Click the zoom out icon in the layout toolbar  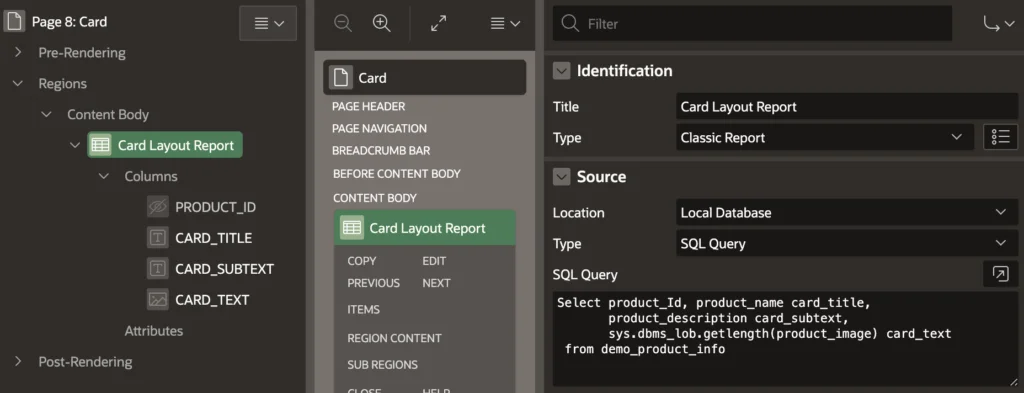tap(343, 23)
